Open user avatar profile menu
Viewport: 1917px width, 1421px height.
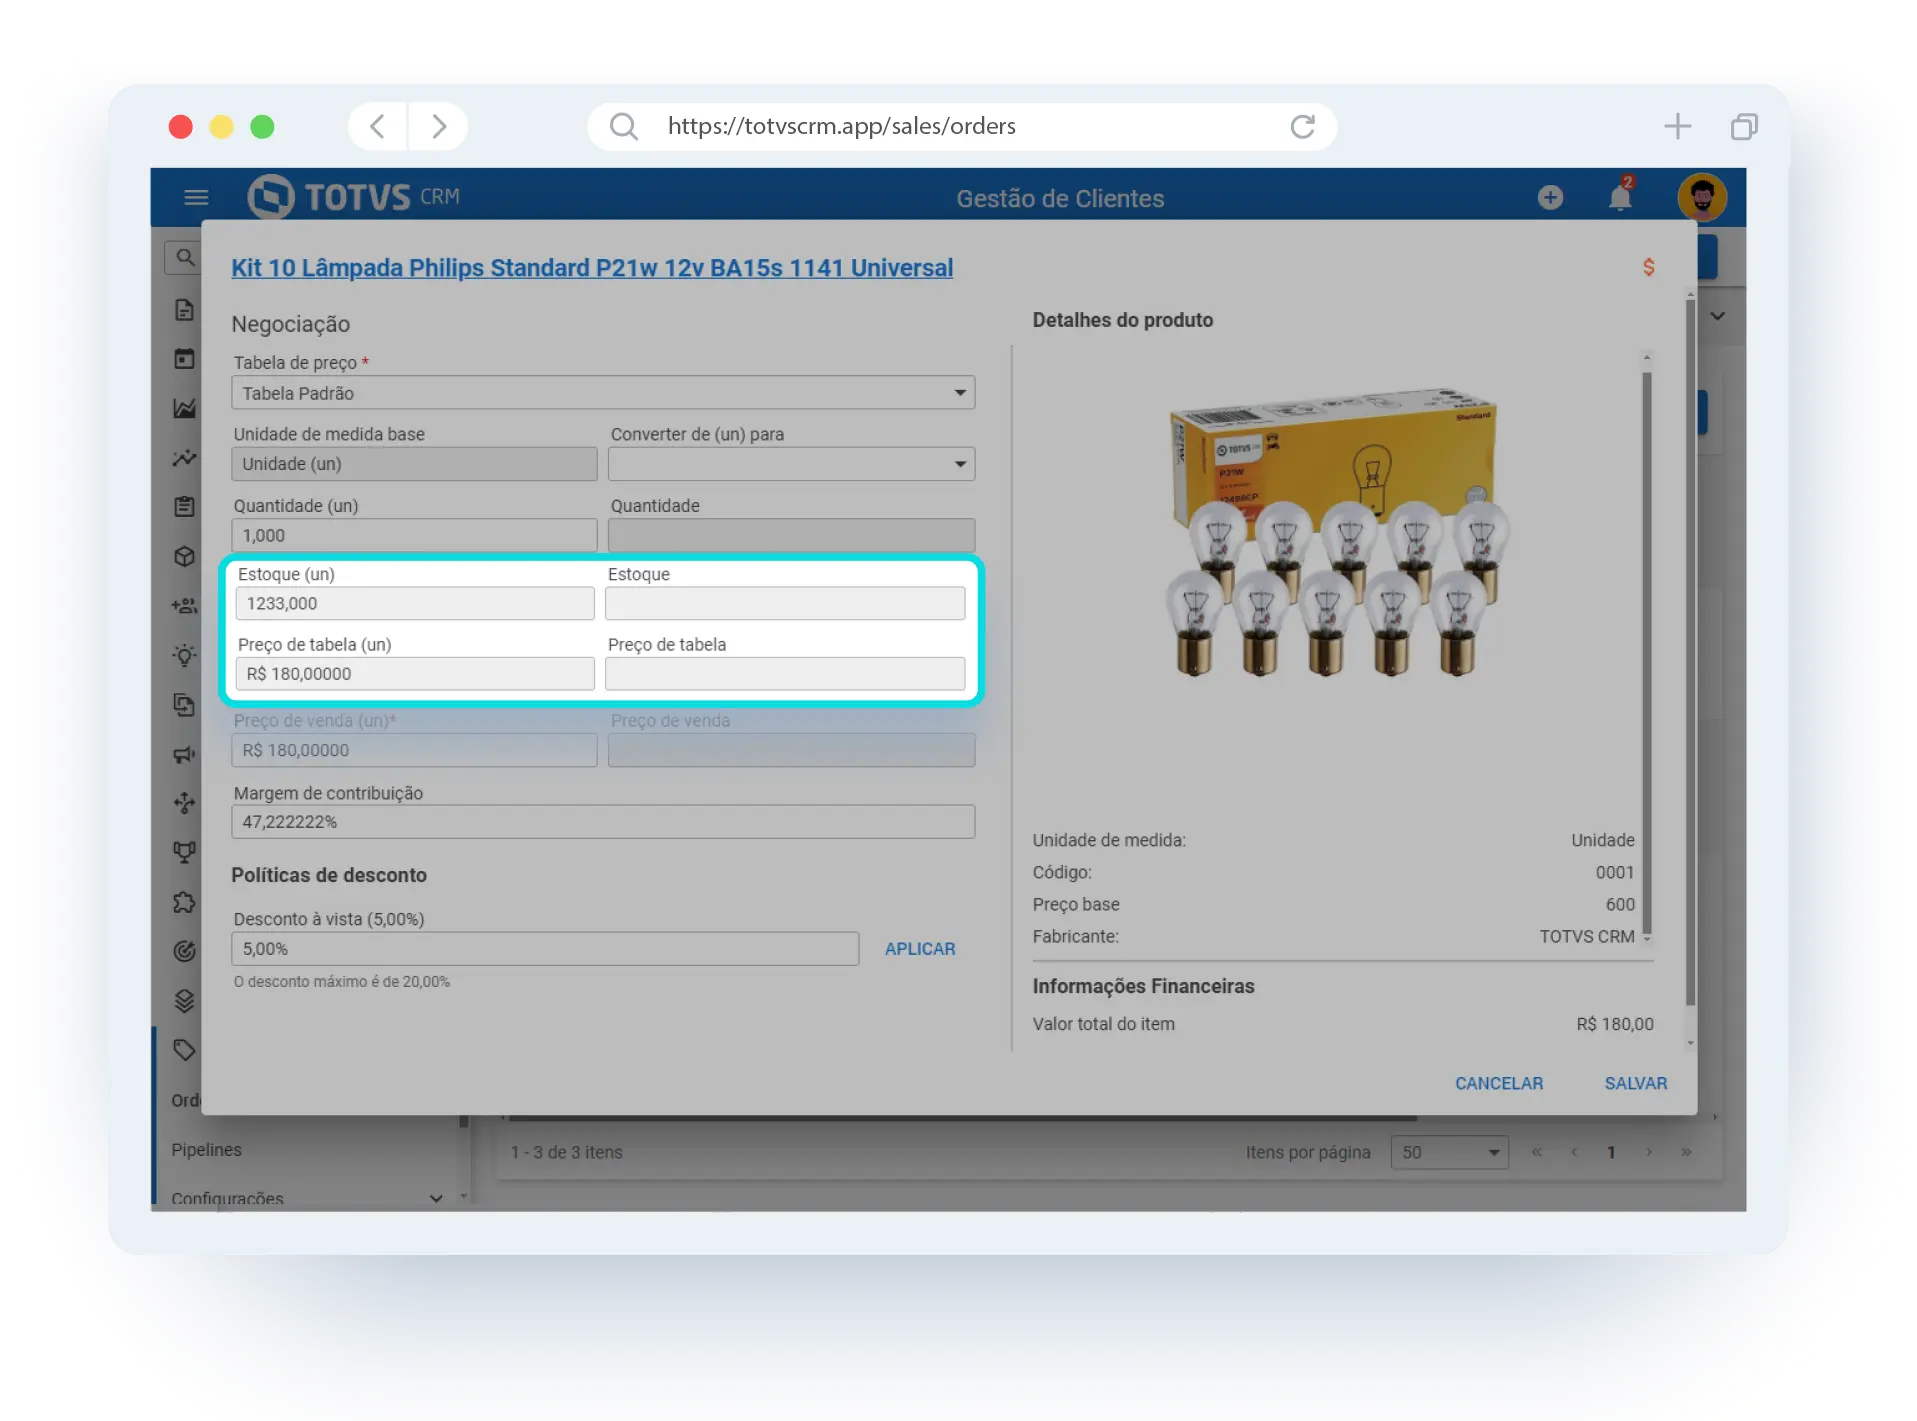pos(1702,196)
